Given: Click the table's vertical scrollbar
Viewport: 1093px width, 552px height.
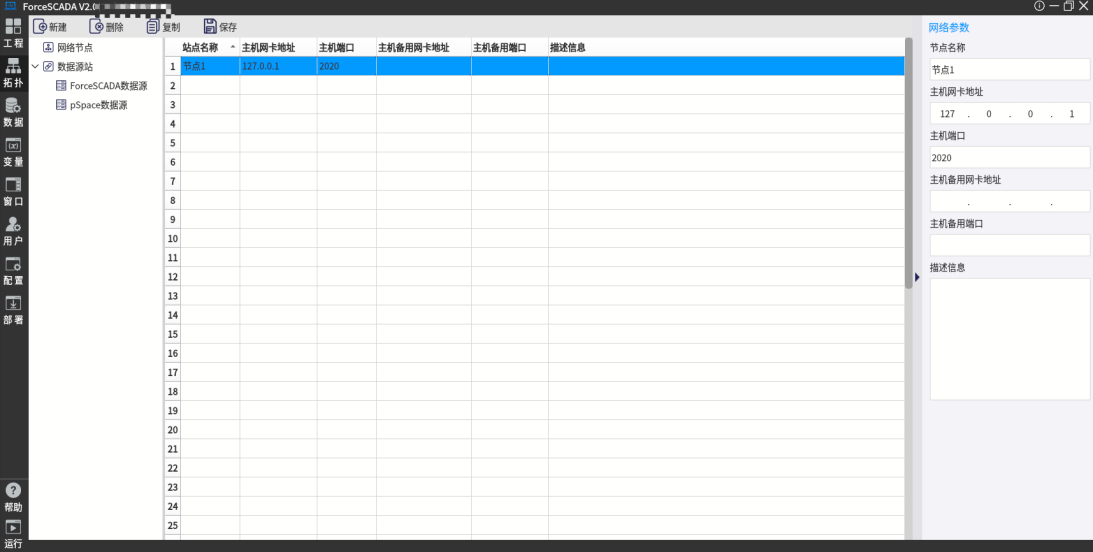Looking at the screenshot, I should tap(908, 160).
